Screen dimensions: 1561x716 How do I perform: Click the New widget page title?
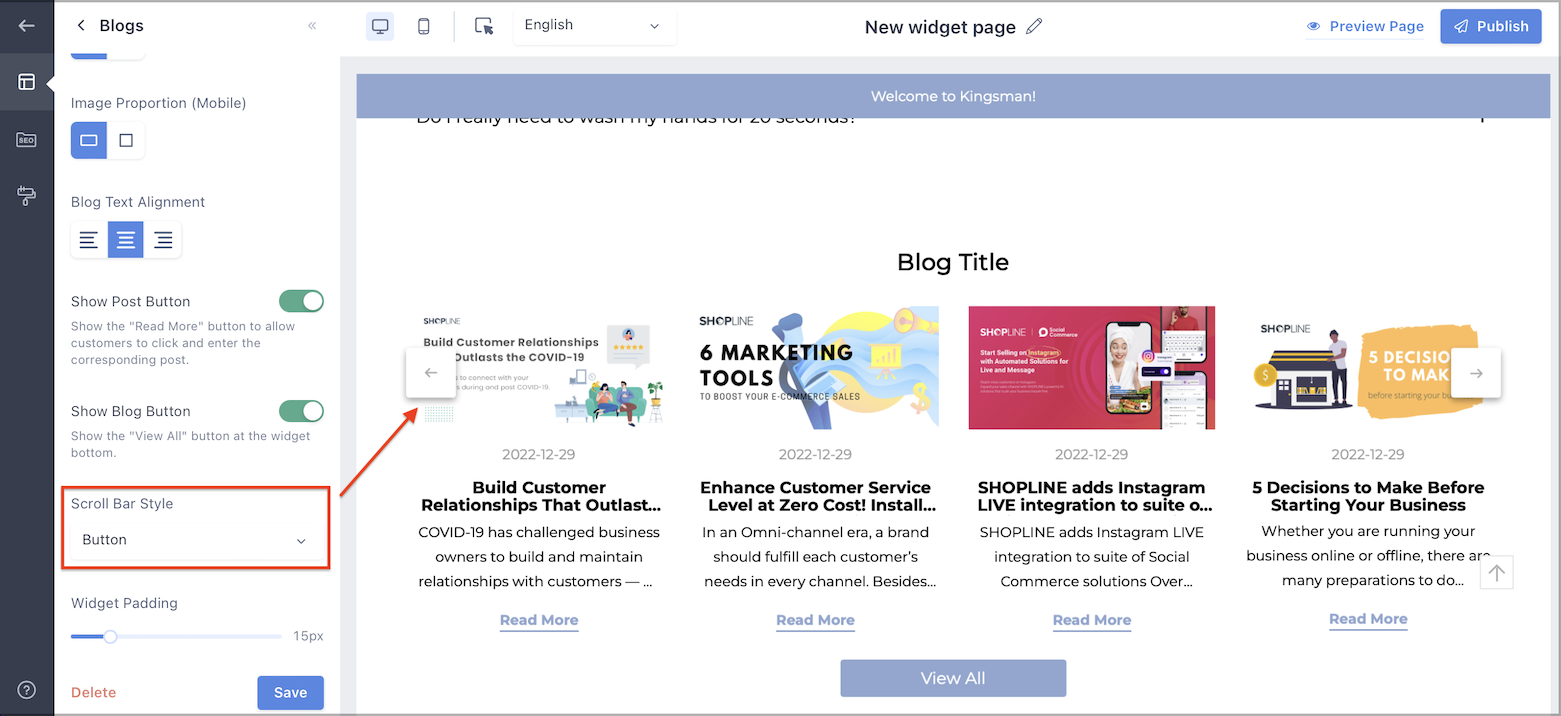click(940, 27)
